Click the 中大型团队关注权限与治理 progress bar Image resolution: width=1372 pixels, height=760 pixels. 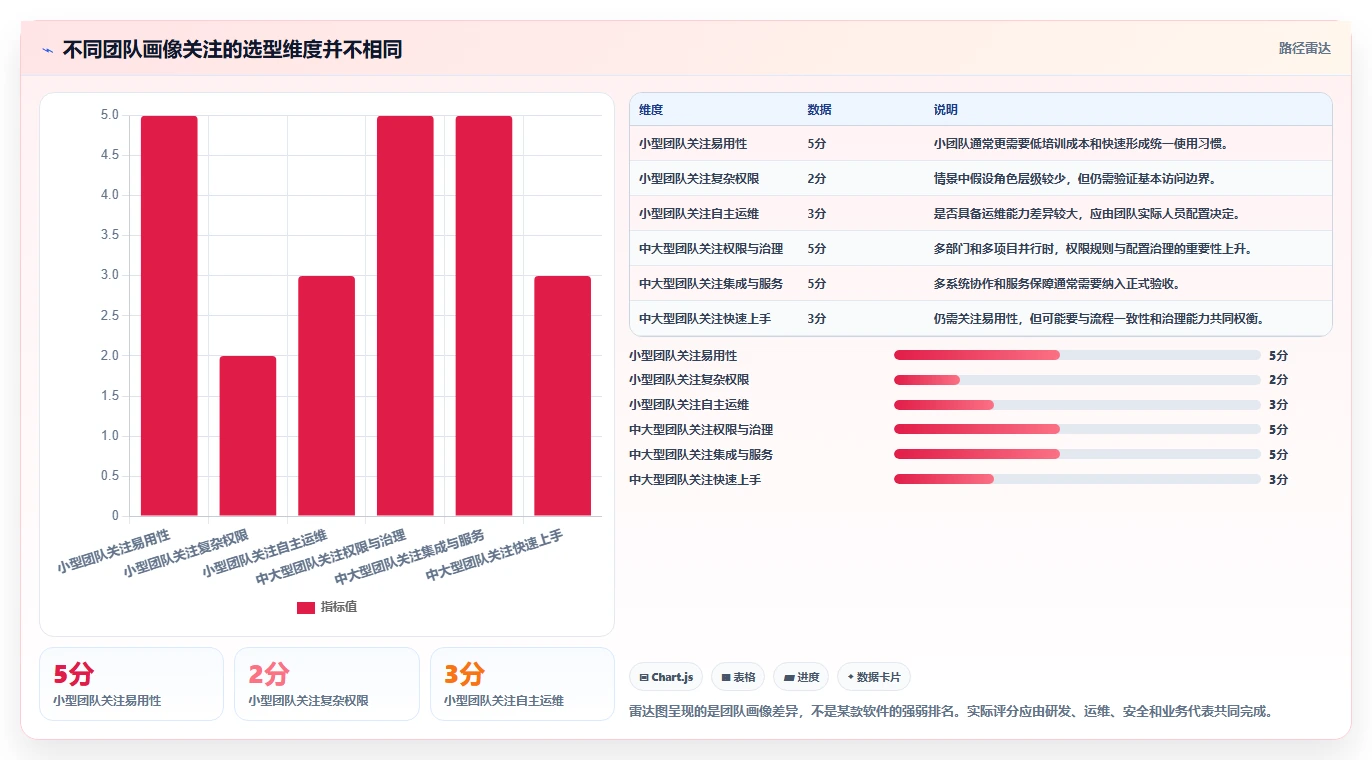pyautogui.click(x=1077, y=429)
